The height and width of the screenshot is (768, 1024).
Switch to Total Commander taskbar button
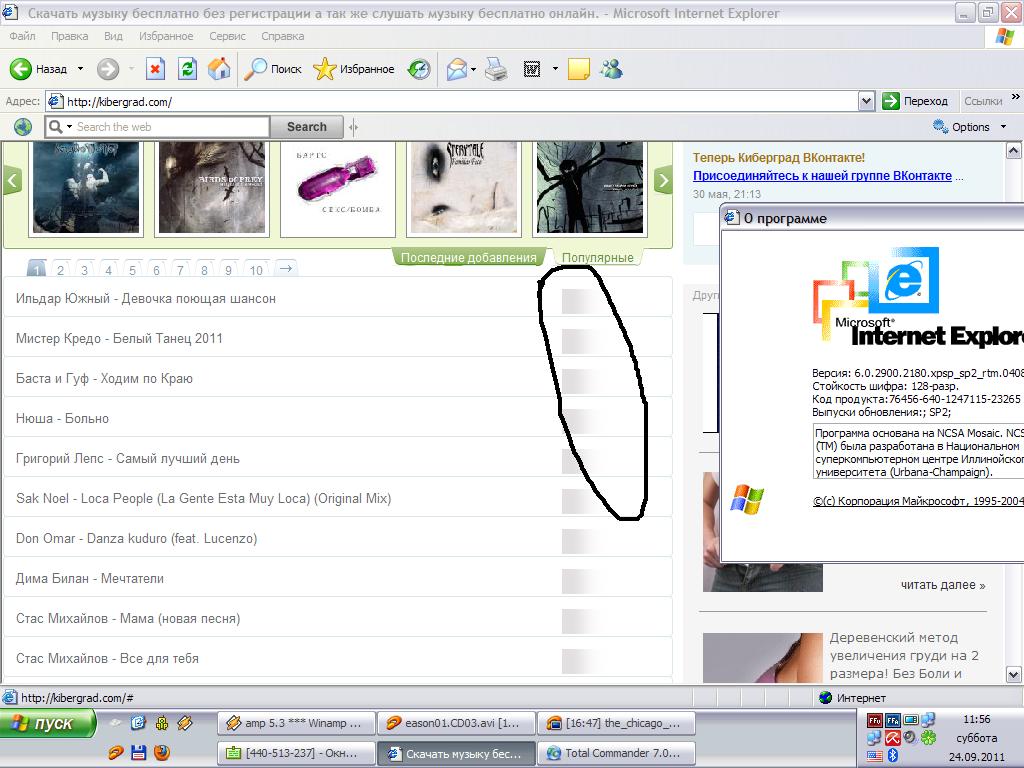[616, 753]
